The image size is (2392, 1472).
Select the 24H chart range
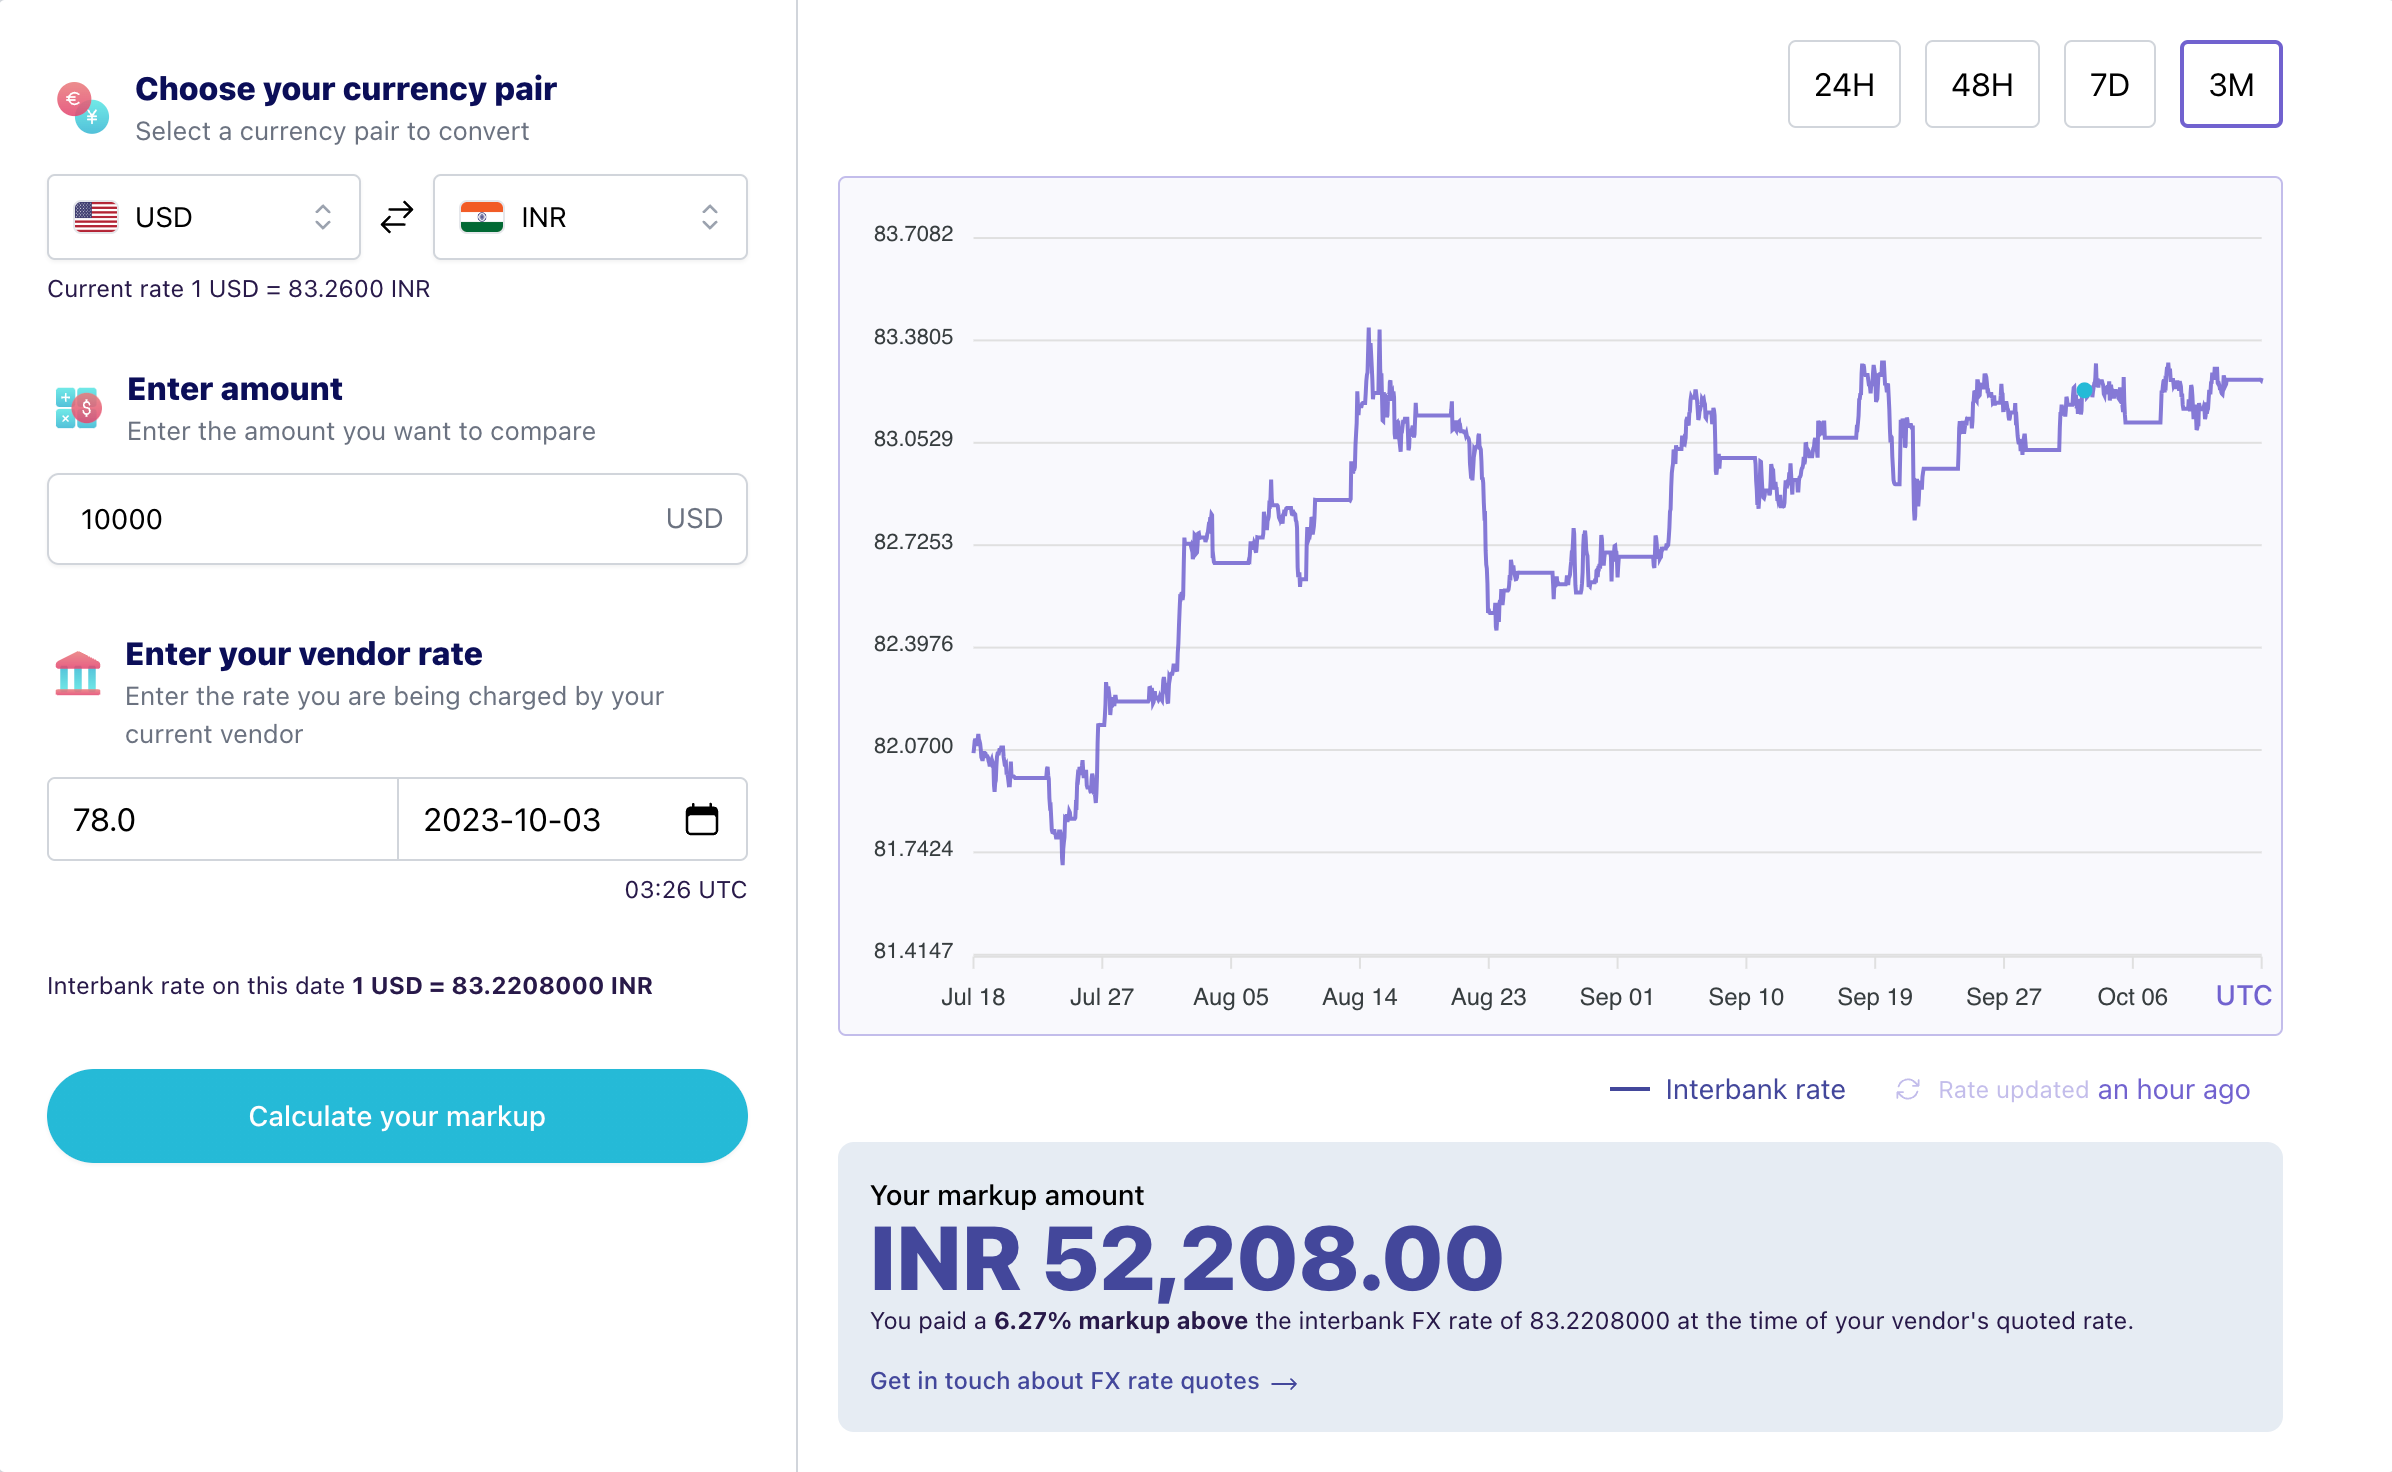click(x=1844, y=84)
